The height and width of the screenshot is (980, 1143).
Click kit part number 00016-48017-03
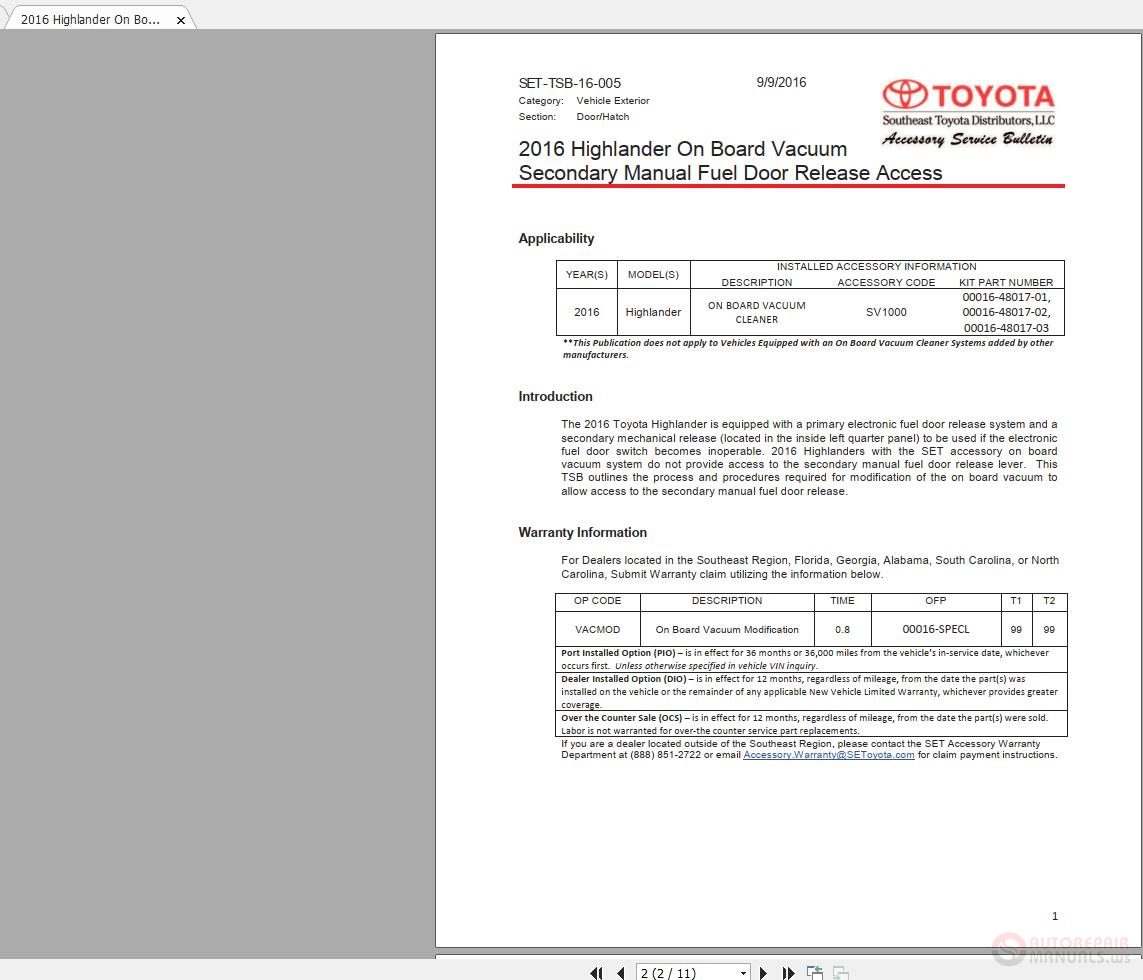click(1006, 328)
